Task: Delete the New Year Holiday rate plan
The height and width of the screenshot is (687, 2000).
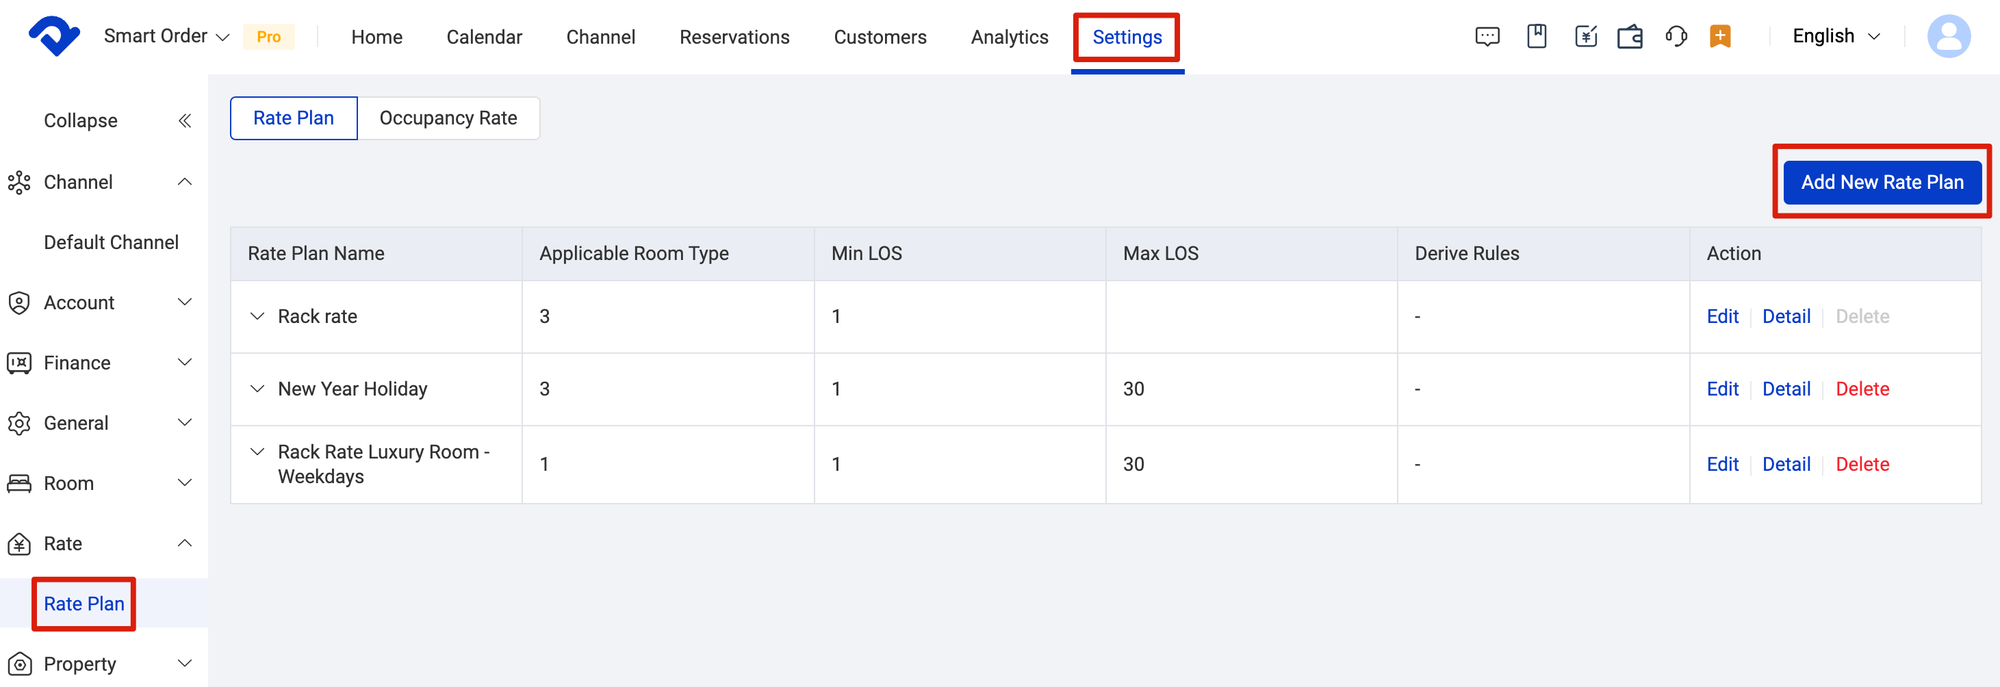Action: point(1862,389)
